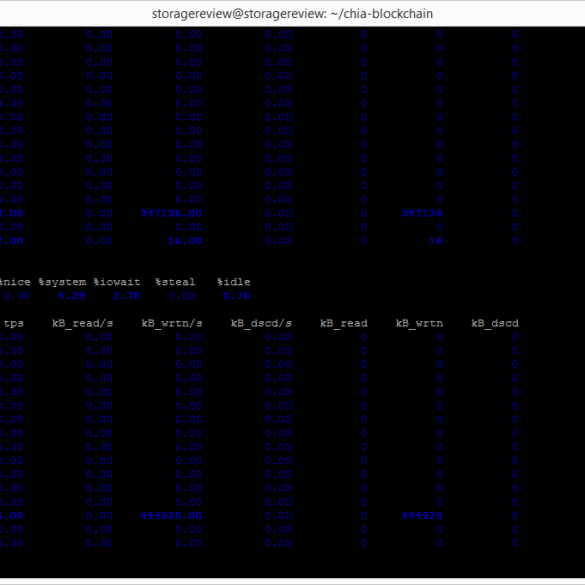Click kB_read/s 0.00 in the 16.00 row
Image resolution: width=585 pixels, height=585 pixels.
[99, 241]
